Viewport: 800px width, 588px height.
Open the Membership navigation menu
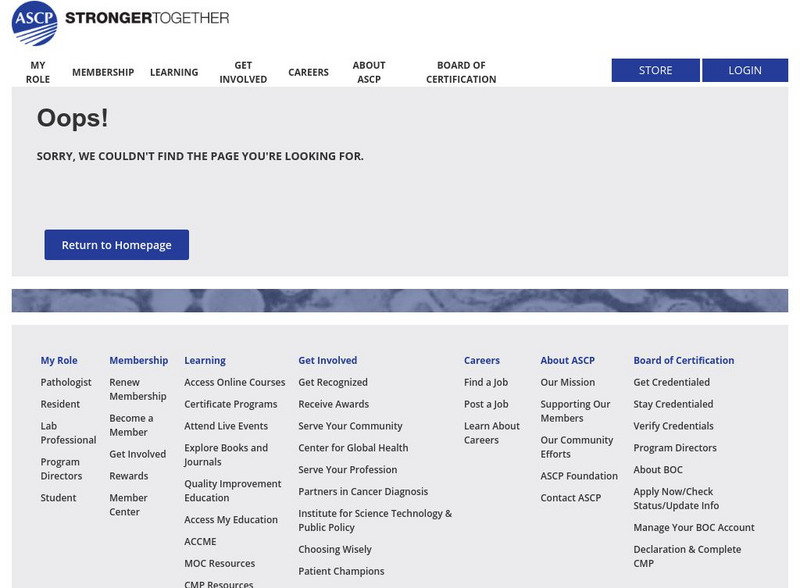point(103,72)
